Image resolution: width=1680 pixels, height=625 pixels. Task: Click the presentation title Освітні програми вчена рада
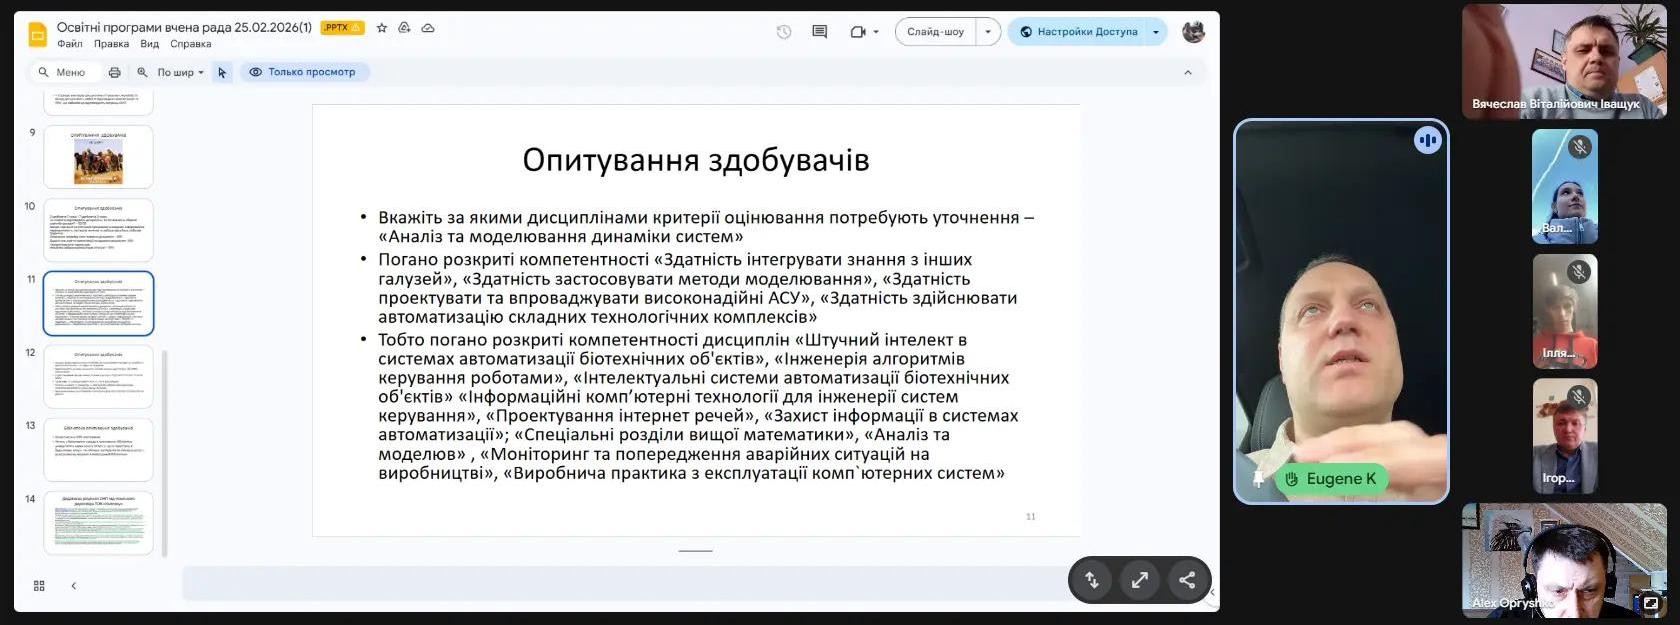click(184, 28)
